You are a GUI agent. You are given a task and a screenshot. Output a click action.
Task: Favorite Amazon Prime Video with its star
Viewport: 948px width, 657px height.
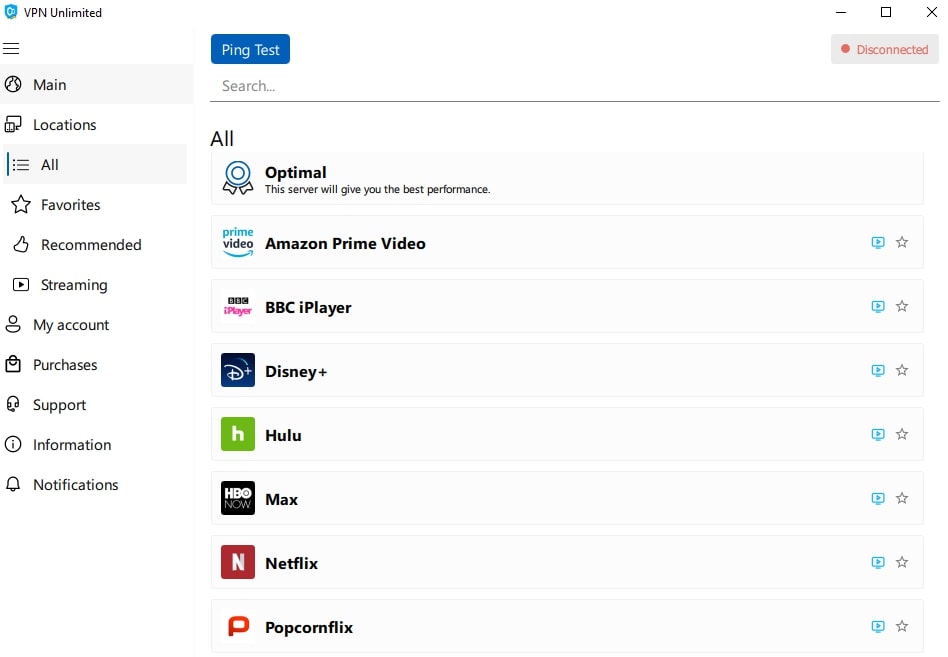[x=902, y=242]
